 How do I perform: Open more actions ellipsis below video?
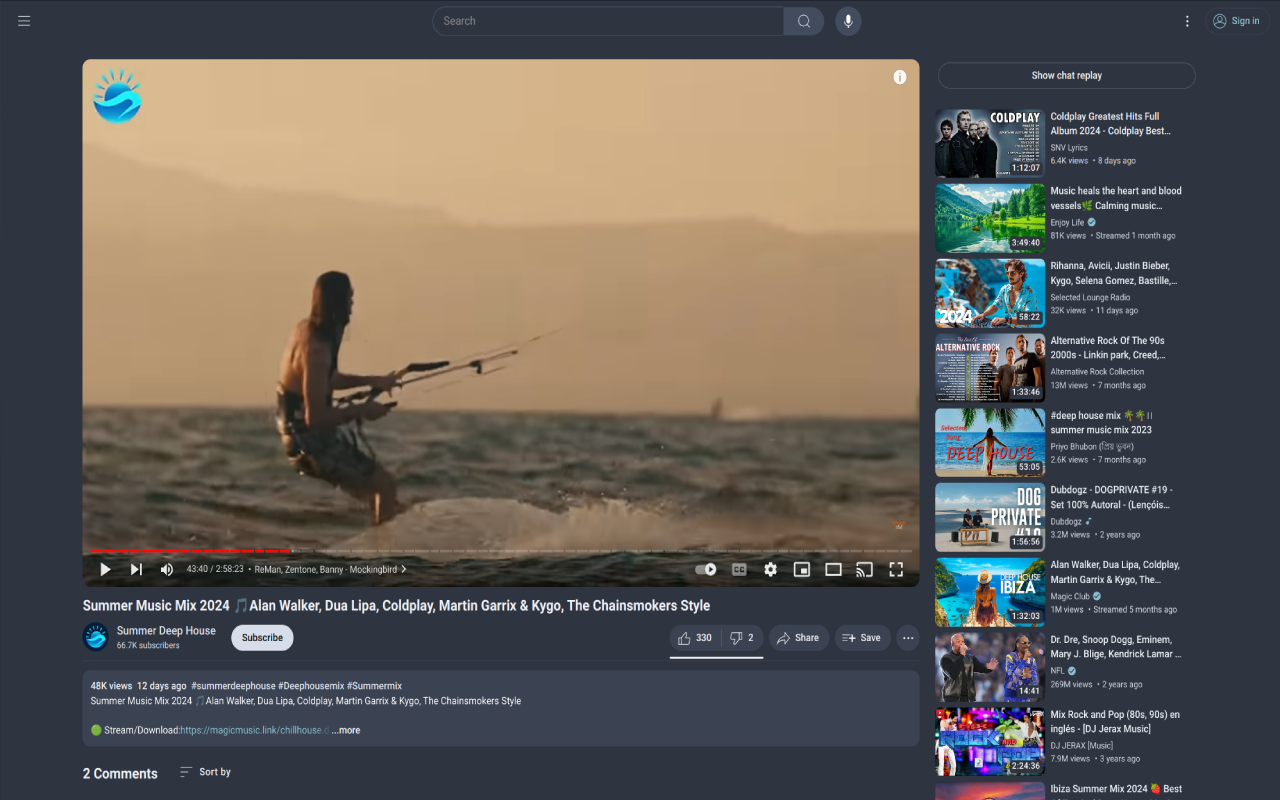point(908,638)
